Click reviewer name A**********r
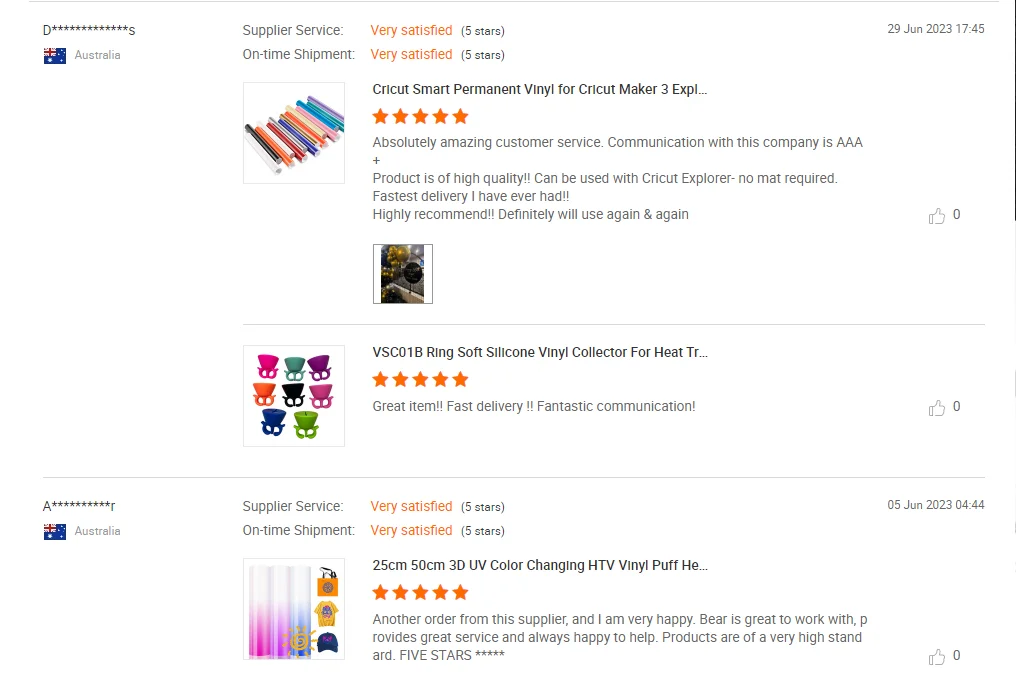Viewport: 1016px width, 699px height. tap(79, 506)
